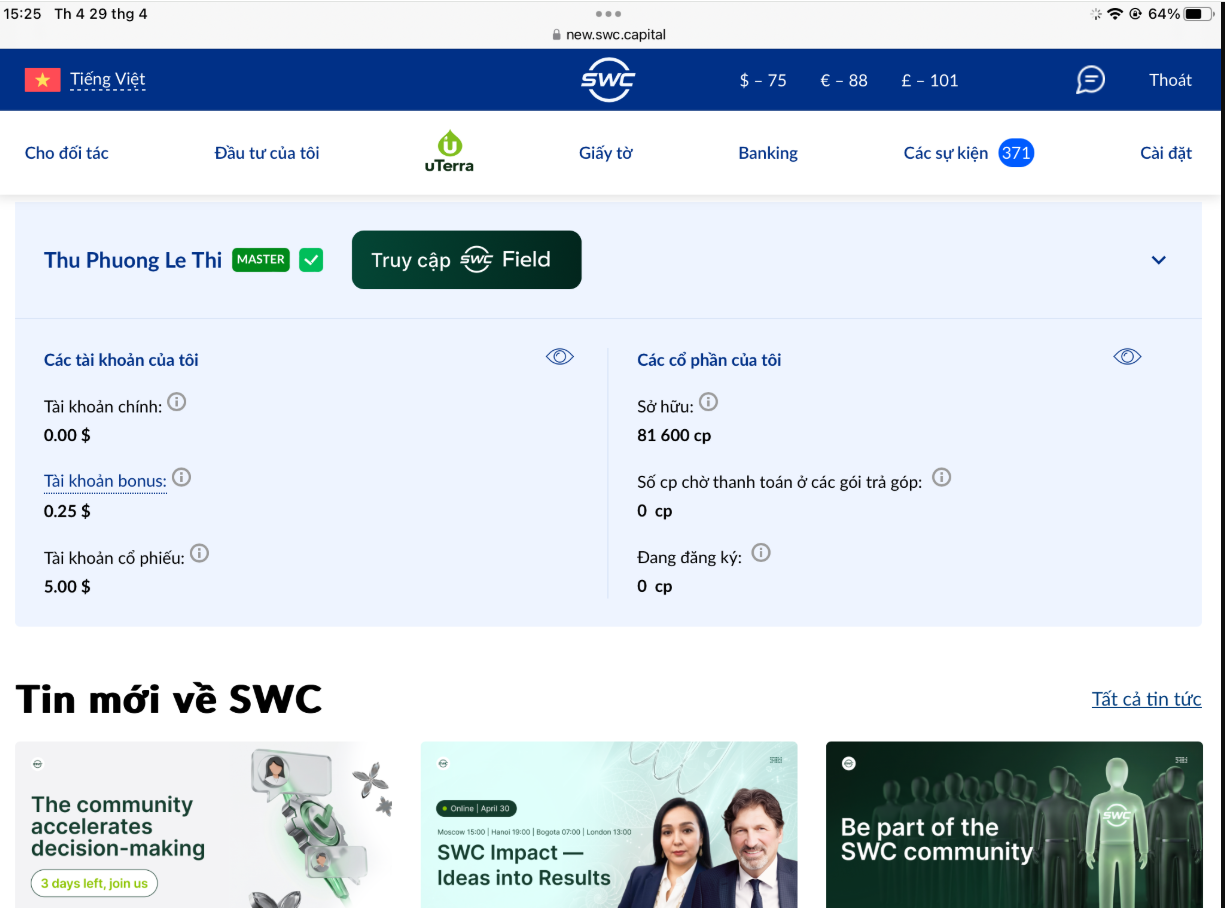
Task: Click the 0.00 $ main account balance
Action: [67, 435]
